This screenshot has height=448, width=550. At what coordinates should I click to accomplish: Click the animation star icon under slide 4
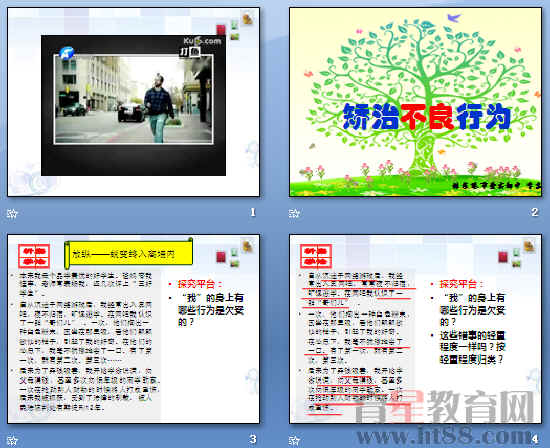click(294, 440)
